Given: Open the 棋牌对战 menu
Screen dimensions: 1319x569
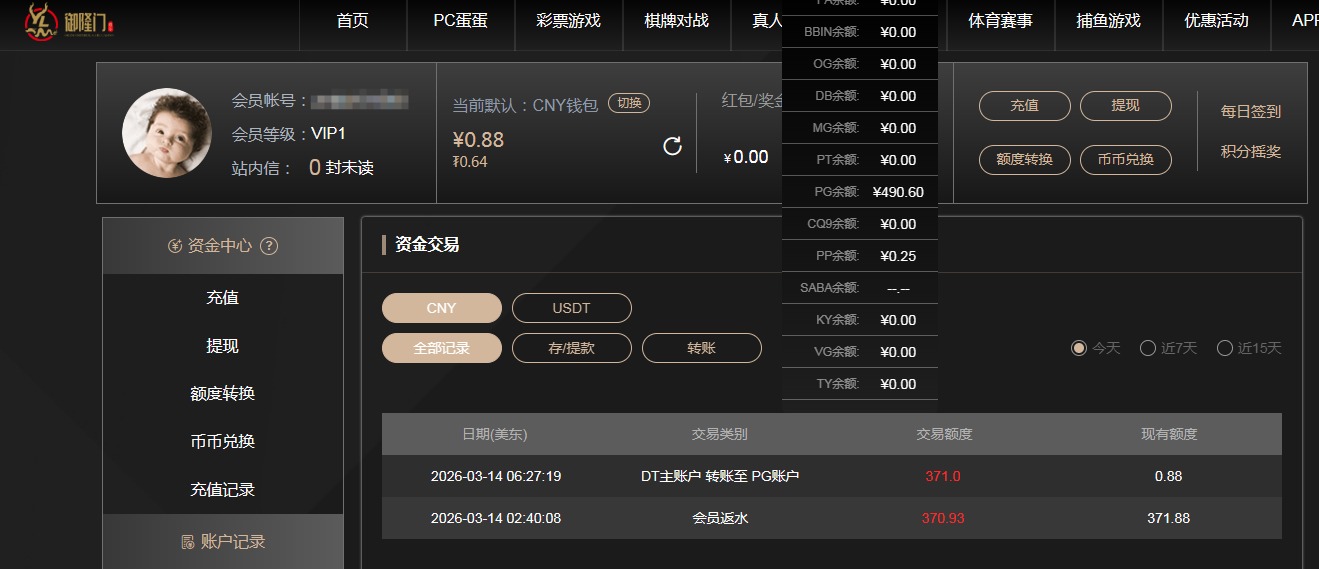Looking at the screenshot, I should (x=677, y=21).
